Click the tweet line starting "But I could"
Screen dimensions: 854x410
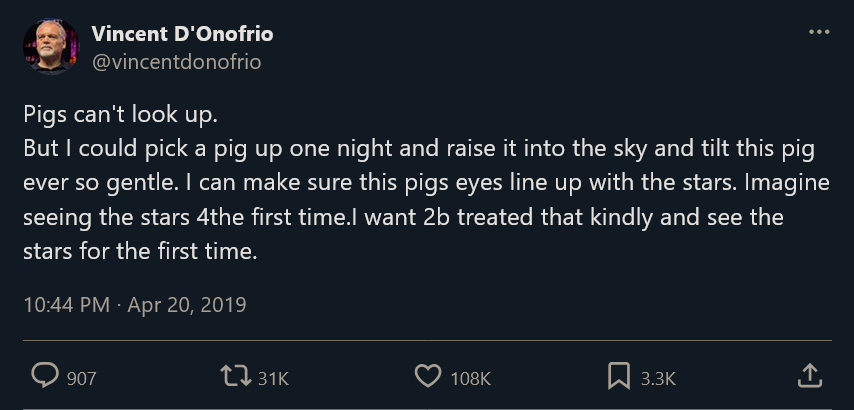tap(418, 149)
